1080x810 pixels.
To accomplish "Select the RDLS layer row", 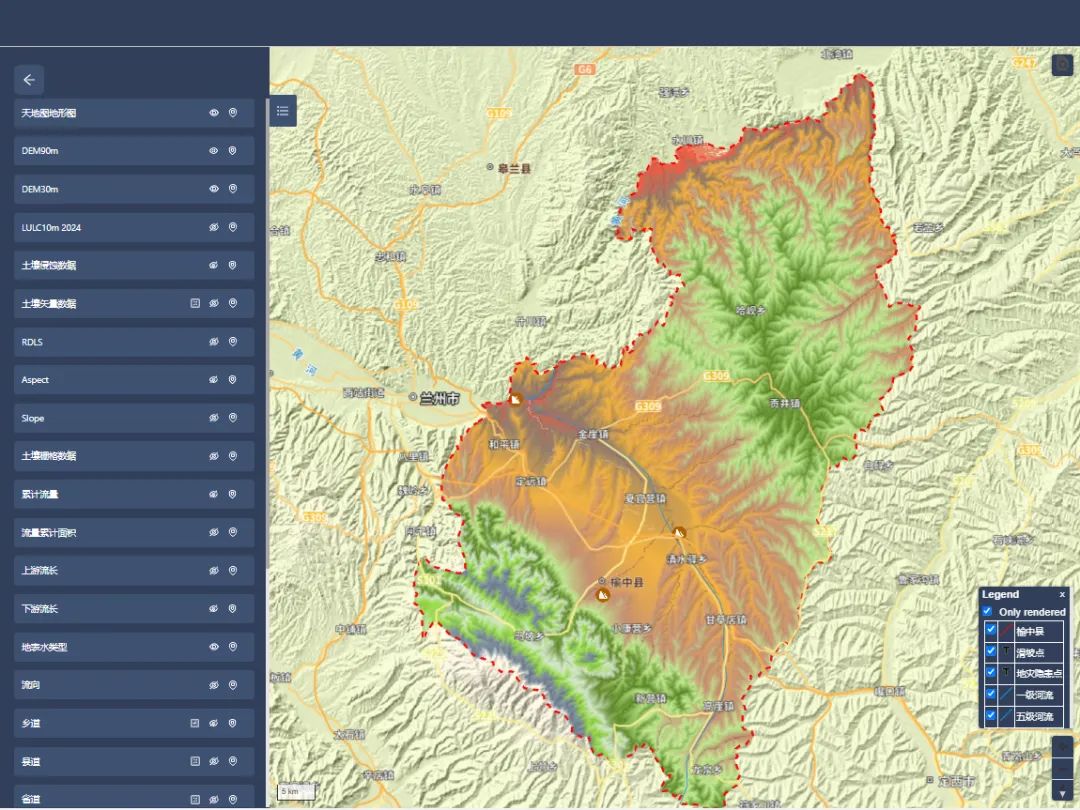I will pyautogui.click(x=100, y=342).
